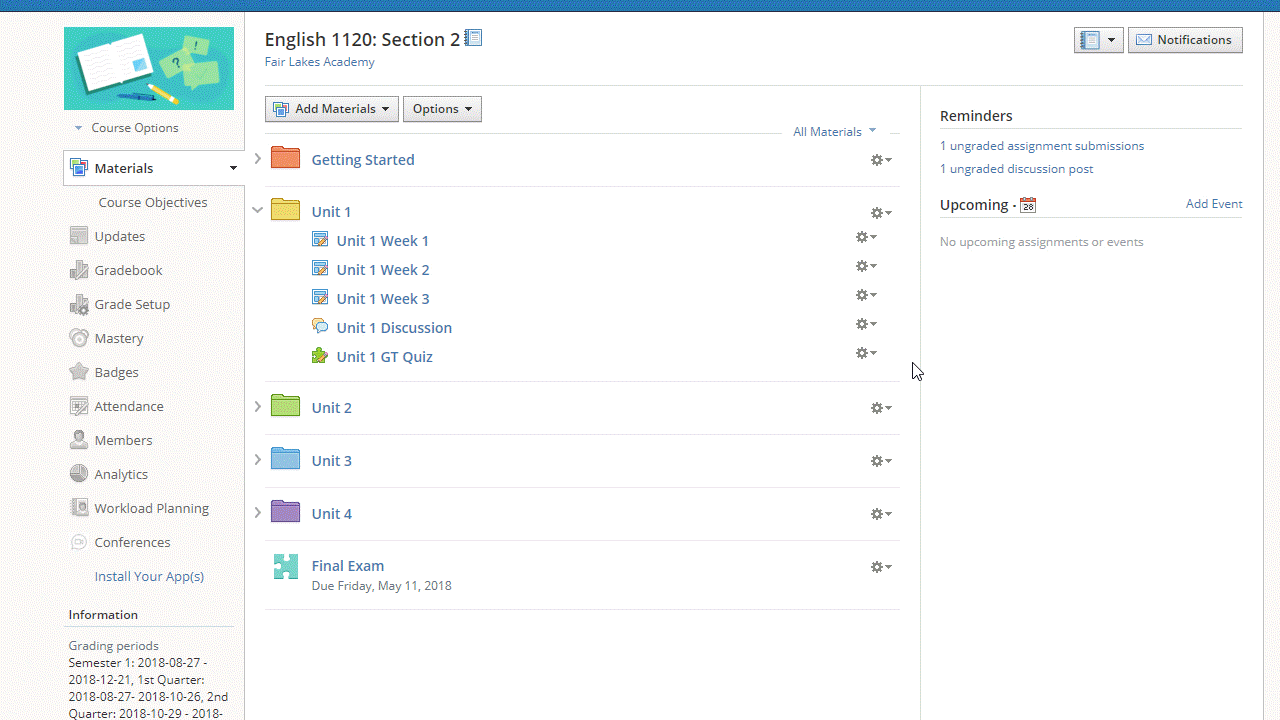1280x720 pixels.
Task: Open the Attendance sidebar icon
Action: 79,406
